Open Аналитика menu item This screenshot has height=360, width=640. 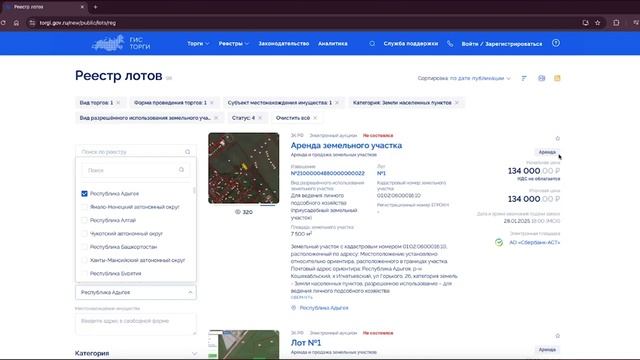pyautogui.click(x=333, y=43)
